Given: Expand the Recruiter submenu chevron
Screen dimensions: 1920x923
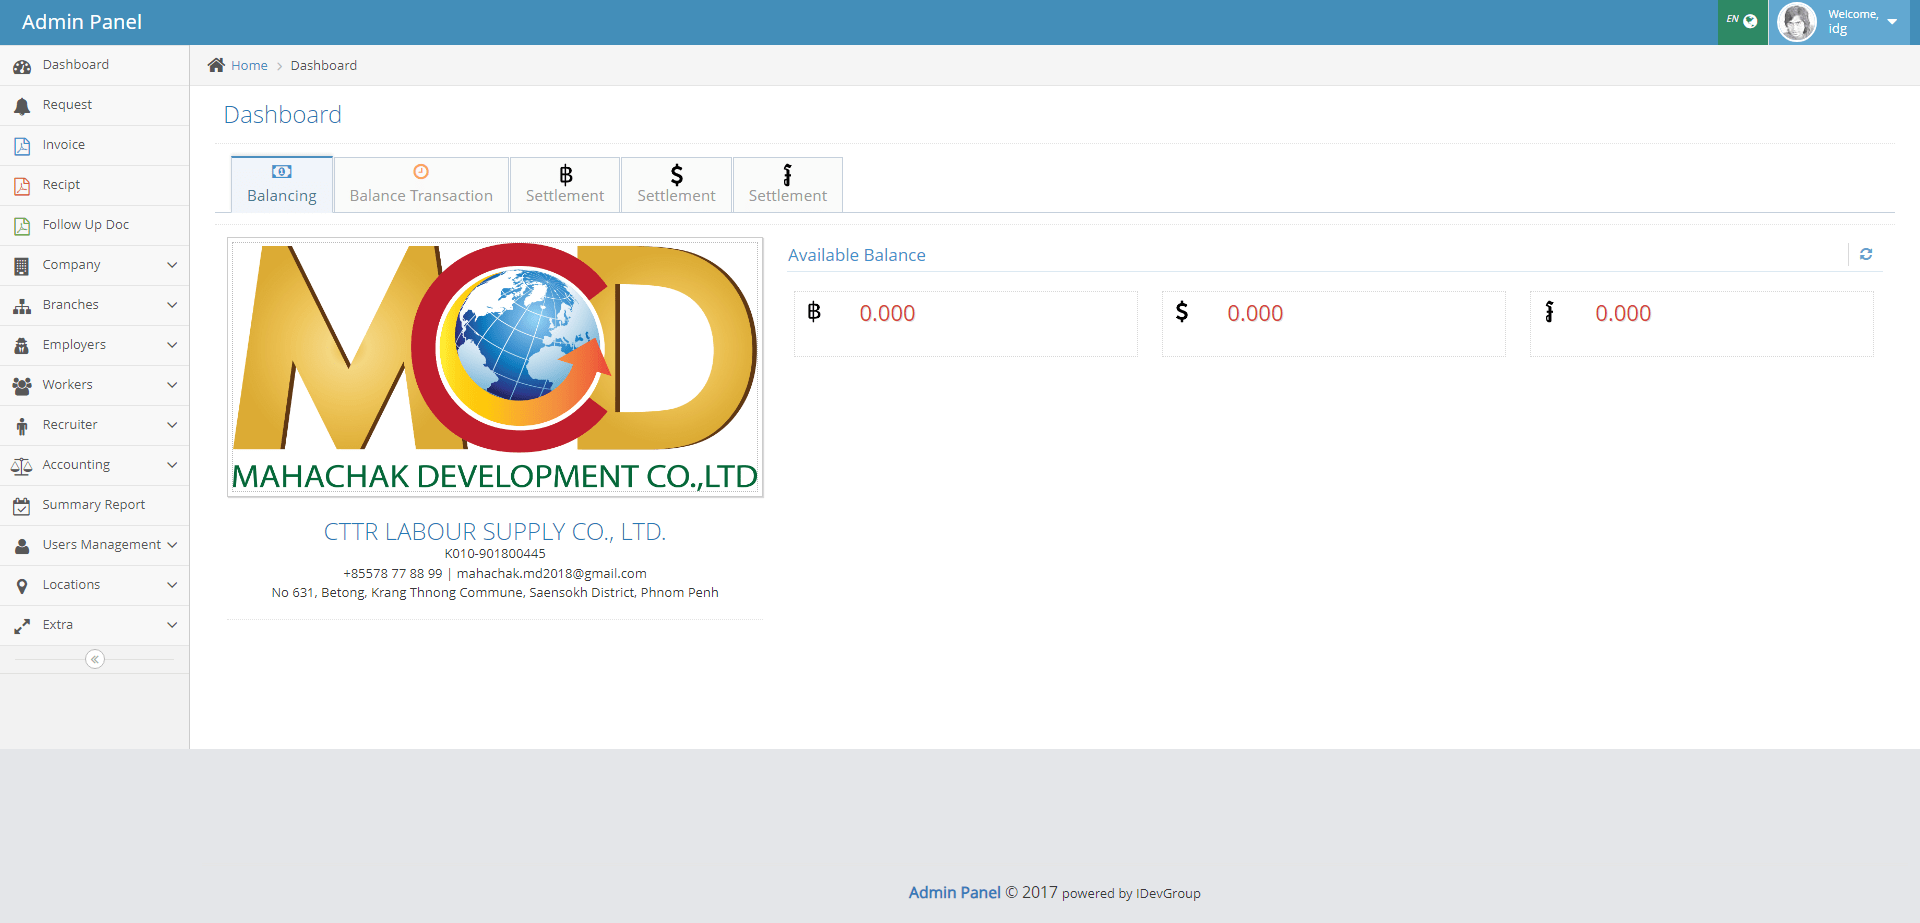Looking at the screenshot, I should click(x=172, y=425).
